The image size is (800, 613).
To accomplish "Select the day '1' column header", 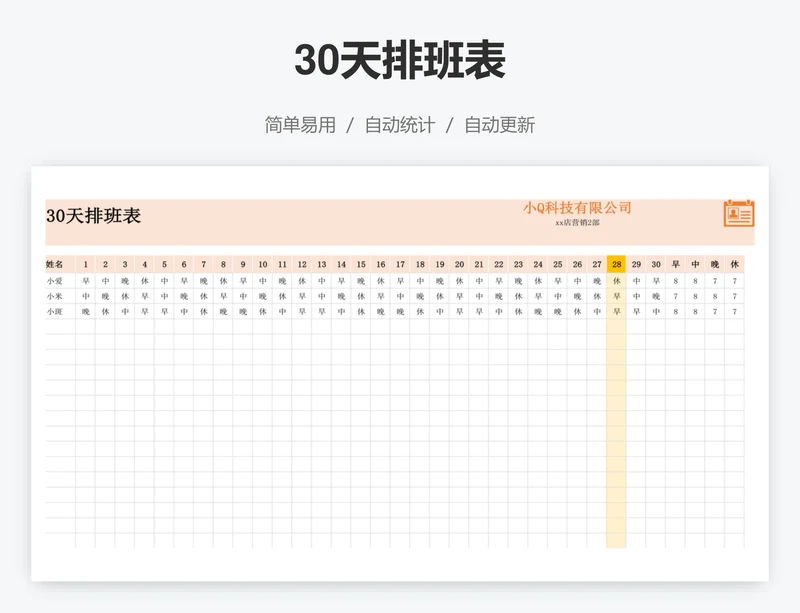I will (86, 264).
